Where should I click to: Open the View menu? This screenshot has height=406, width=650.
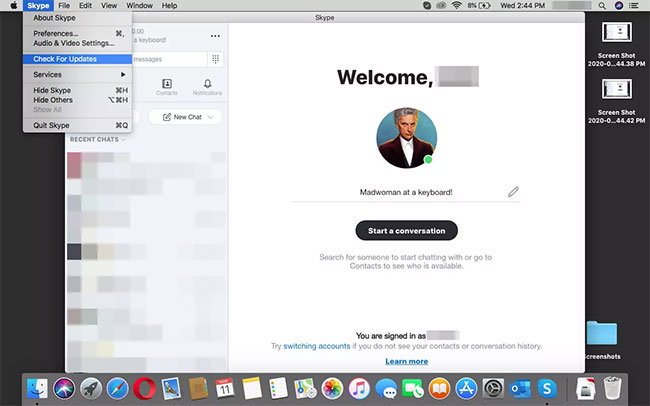click(109, 5)
